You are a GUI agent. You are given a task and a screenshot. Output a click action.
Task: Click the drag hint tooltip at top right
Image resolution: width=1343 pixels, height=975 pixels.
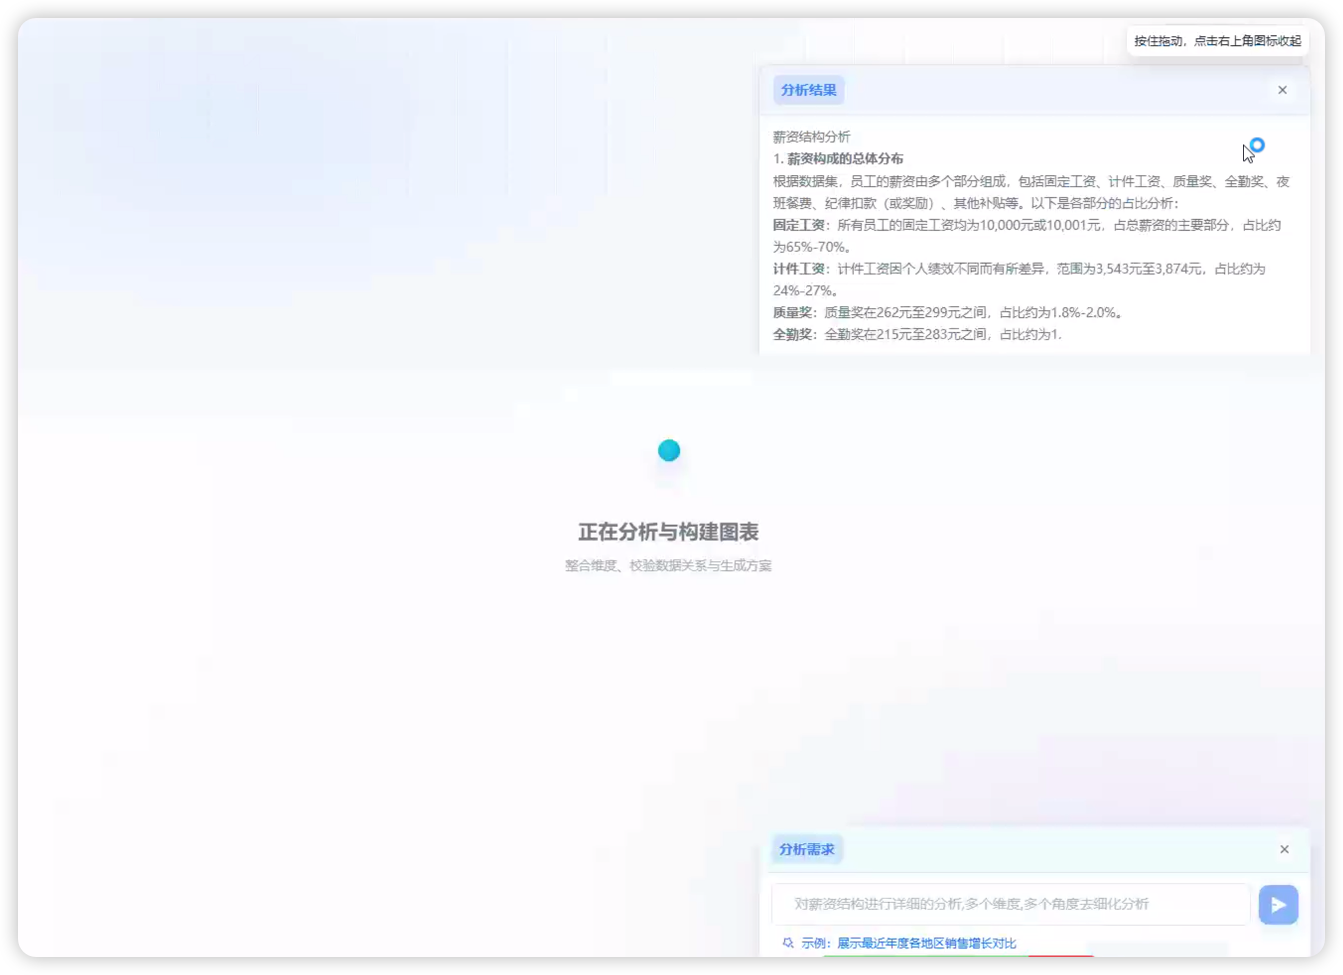(x=1218, y=41)
